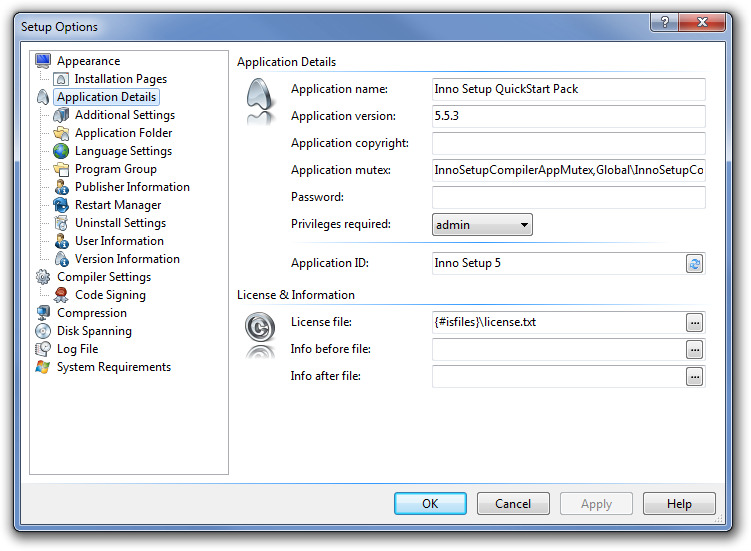This screenshot has height=551, width=751.
Task: Click the Appearance monitor icon
Action: point(43,61)
